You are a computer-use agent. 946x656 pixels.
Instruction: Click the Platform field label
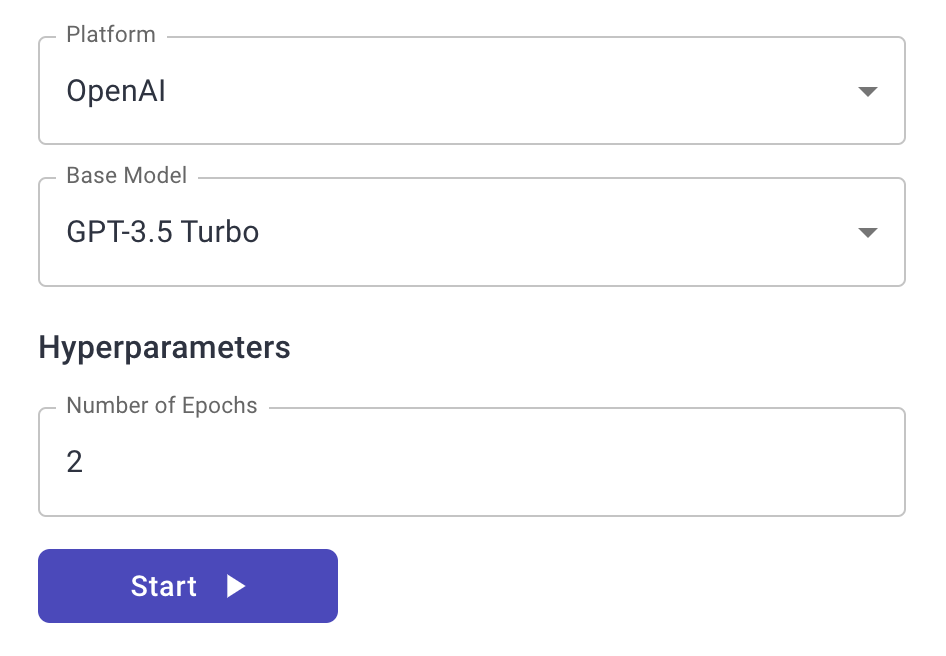click(111, 35)
